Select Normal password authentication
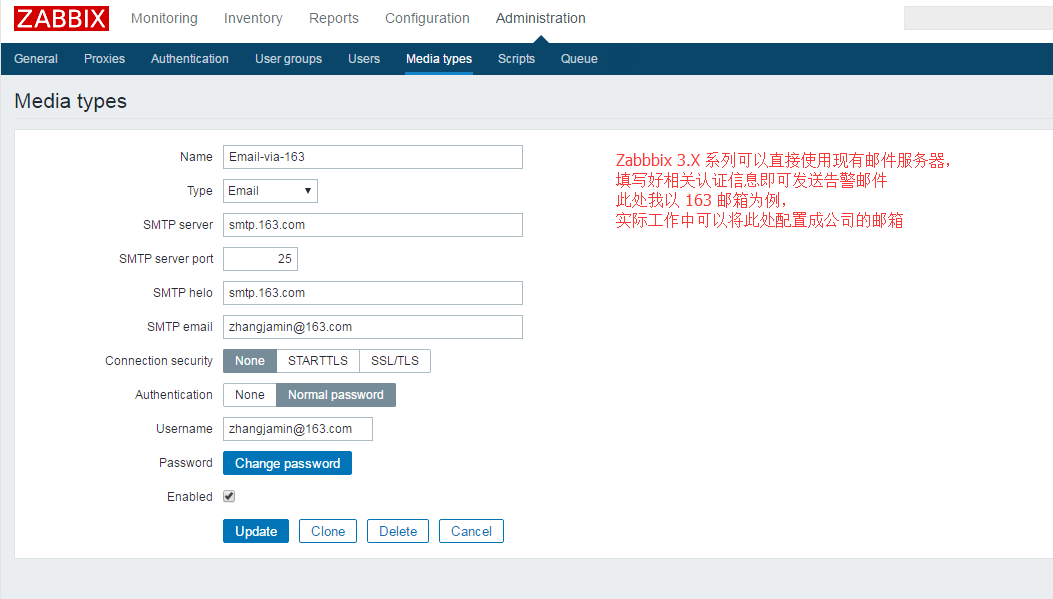This screenshot has height=599, width=1053. 336,395
